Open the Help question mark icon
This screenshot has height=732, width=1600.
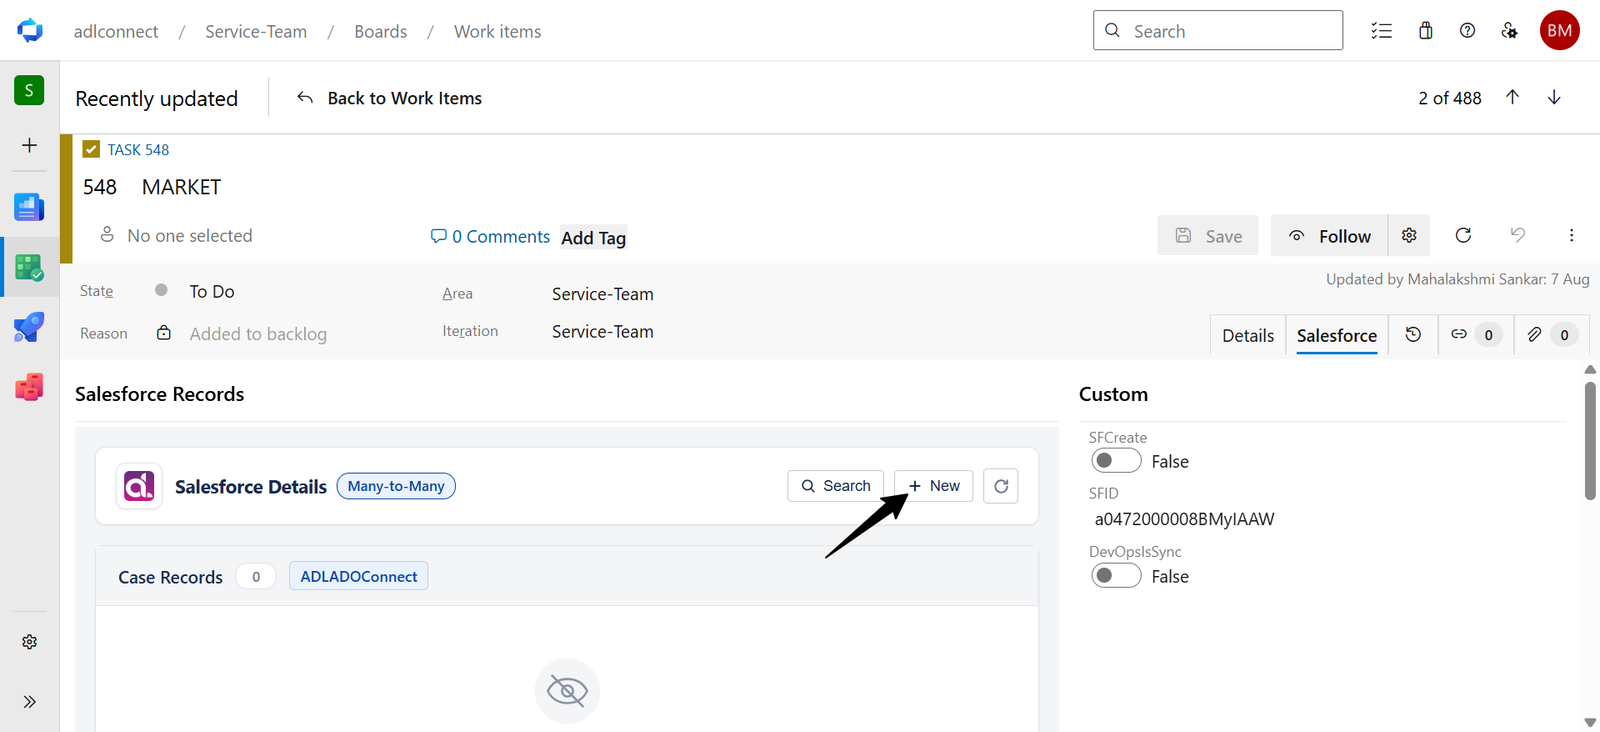tap(1467, 31)
